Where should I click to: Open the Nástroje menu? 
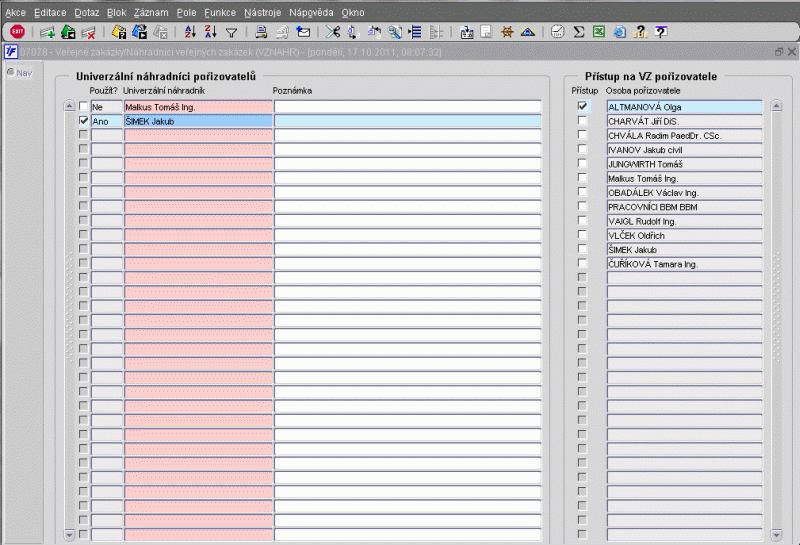[262, 12]
